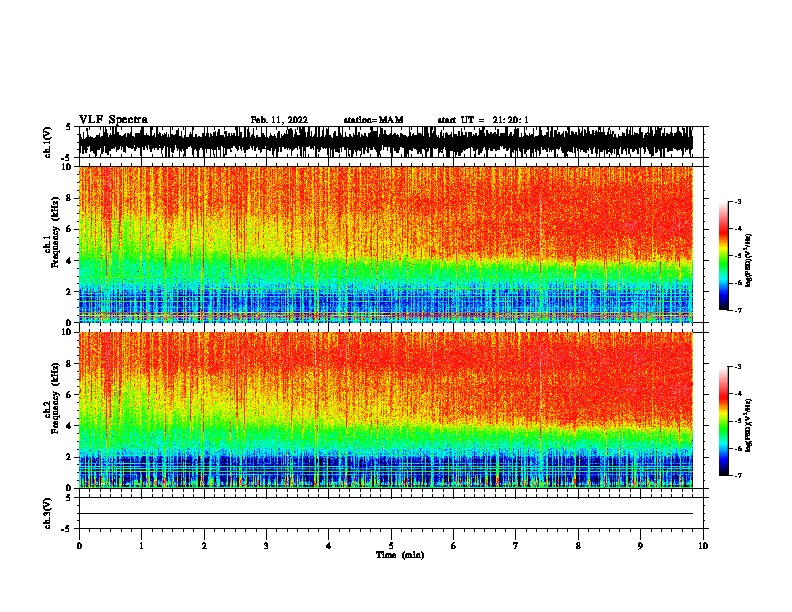Viewport: 792px width, 612px height.
Task: Click the ch.2 log(PSD) colorbar caption
Action: click(748, 425)
